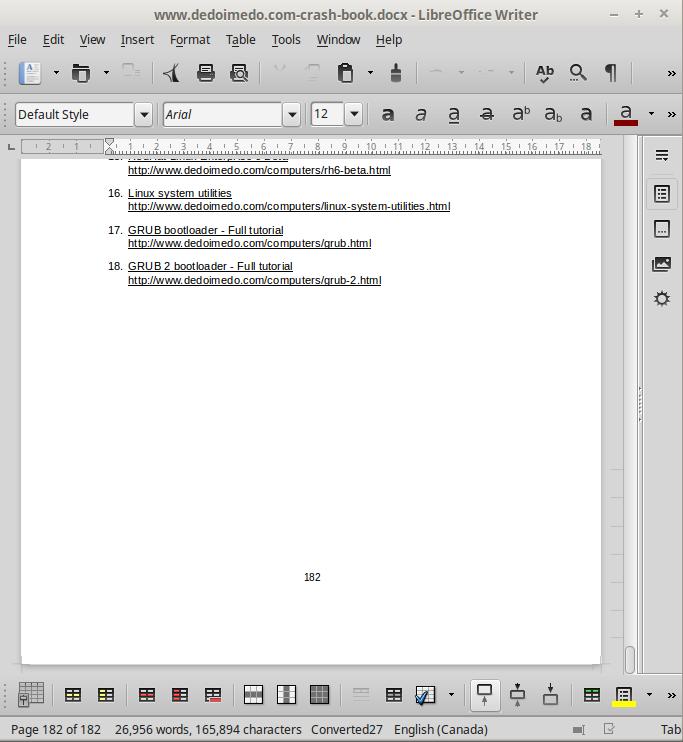This screenshot has height=742, width=683.
Task: Open the font size dropdown arrow
Action: pos(354,115)
